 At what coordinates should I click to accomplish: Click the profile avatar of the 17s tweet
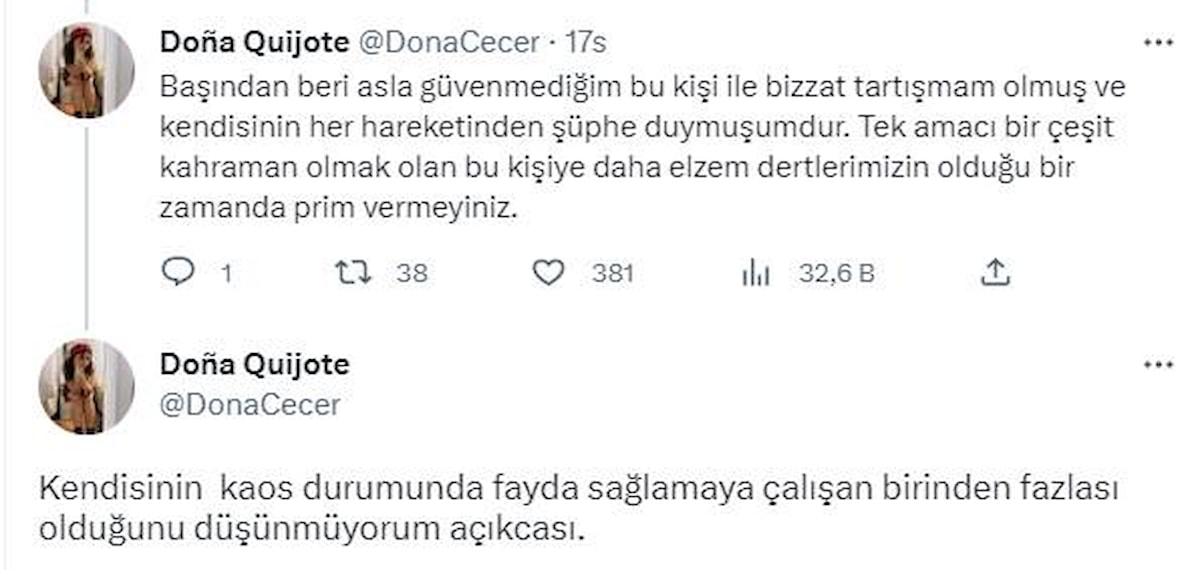click(86, 70)
